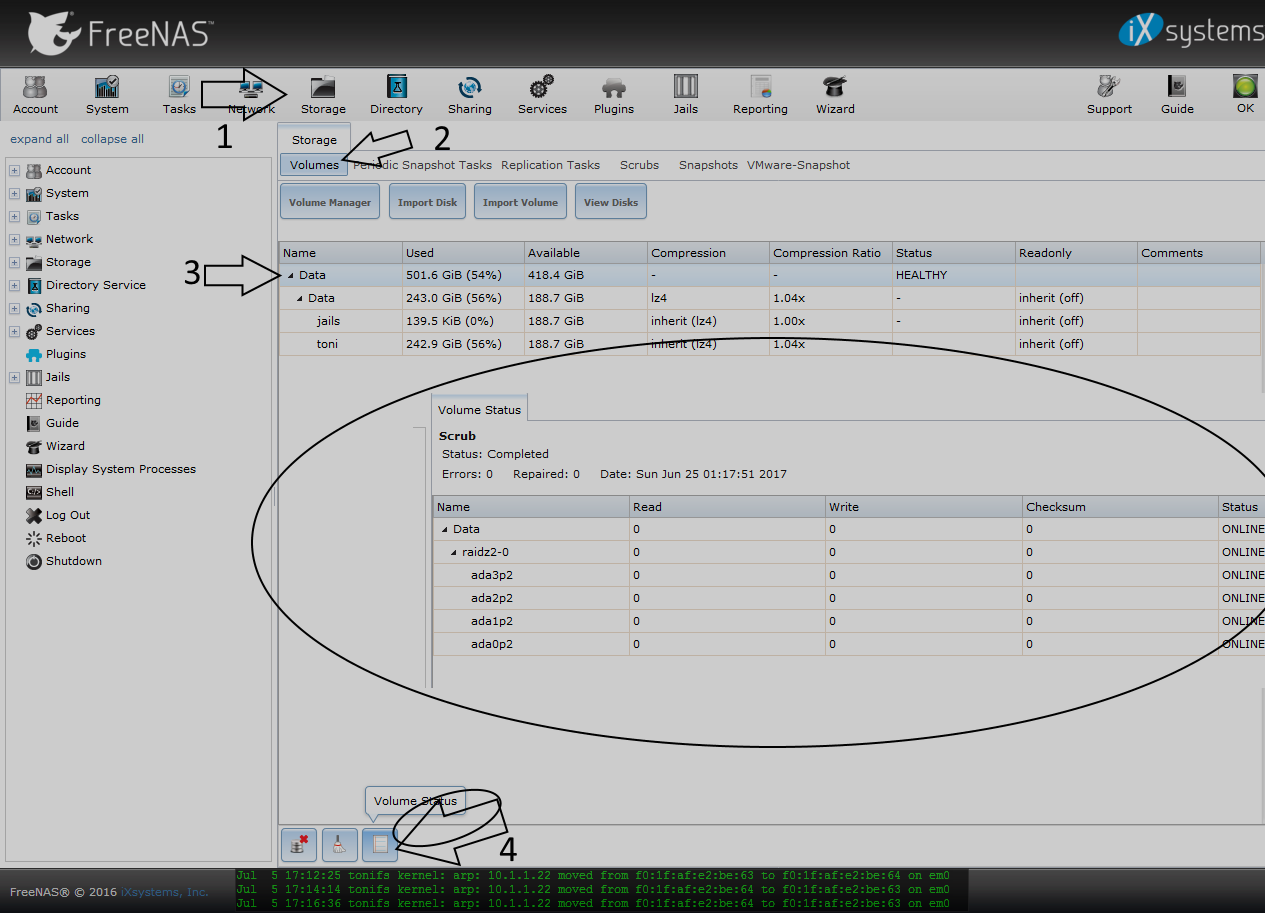Expand the Directory Service node in sidebar

15,285
